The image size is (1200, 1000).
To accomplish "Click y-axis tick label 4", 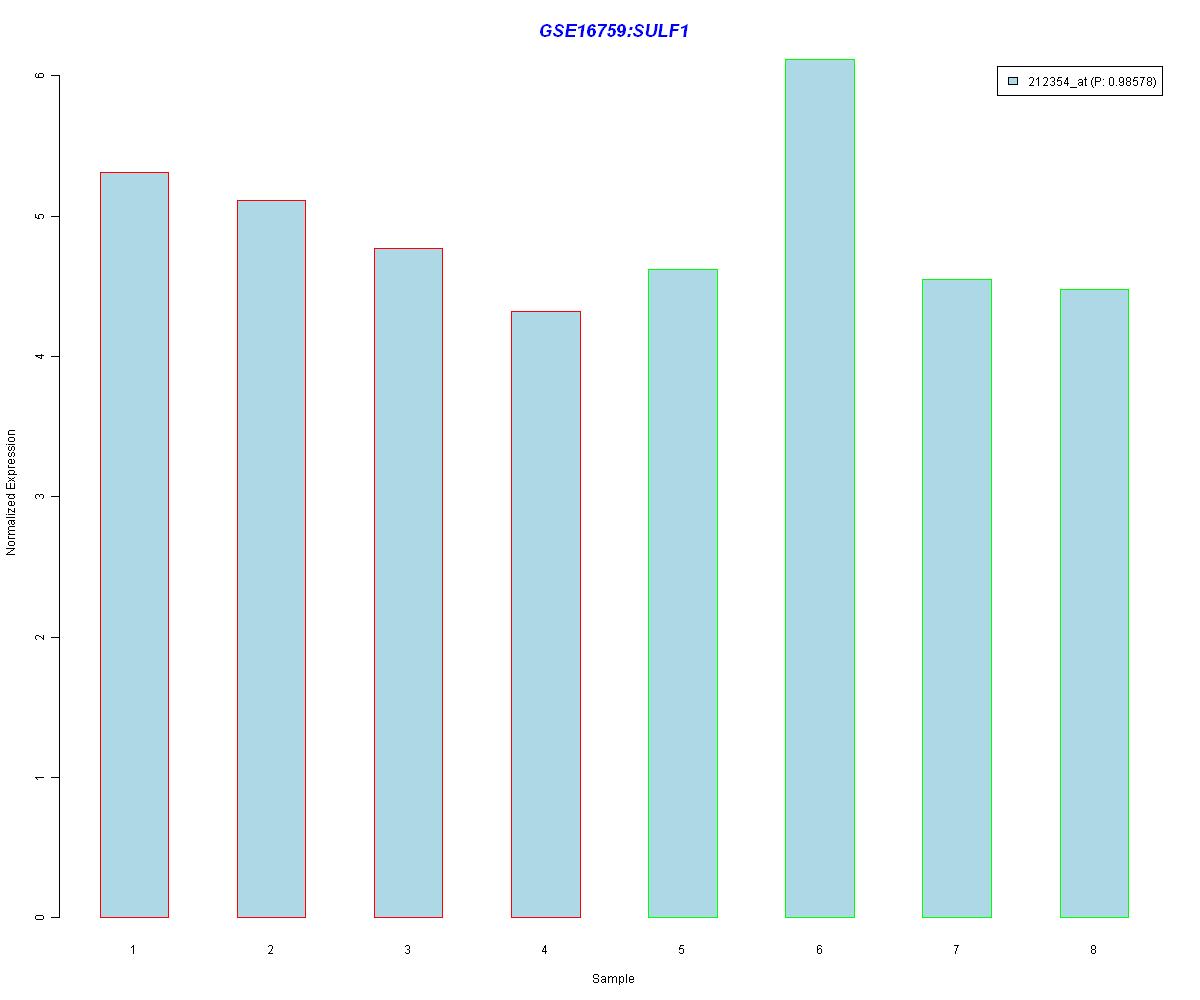I will pyautogui.click(x=39, y=356).
